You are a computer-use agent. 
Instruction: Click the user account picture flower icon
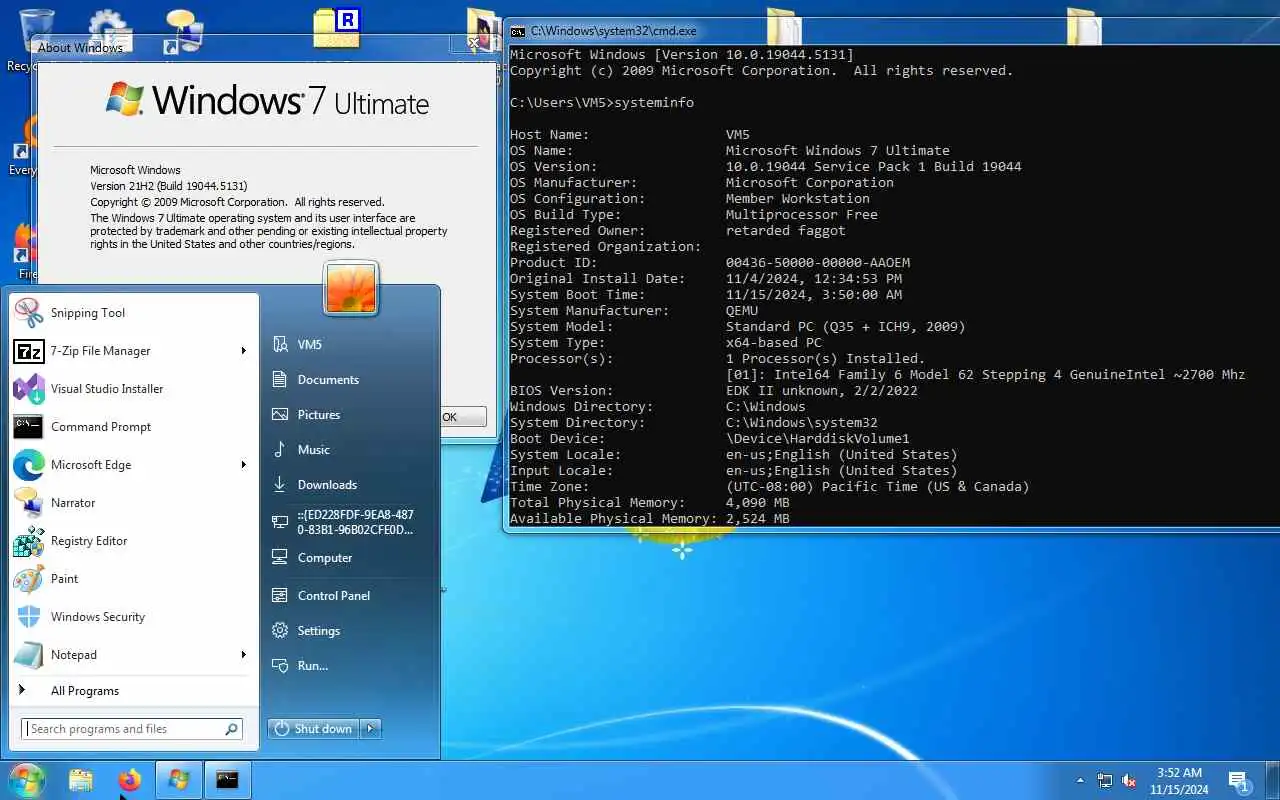351,288
